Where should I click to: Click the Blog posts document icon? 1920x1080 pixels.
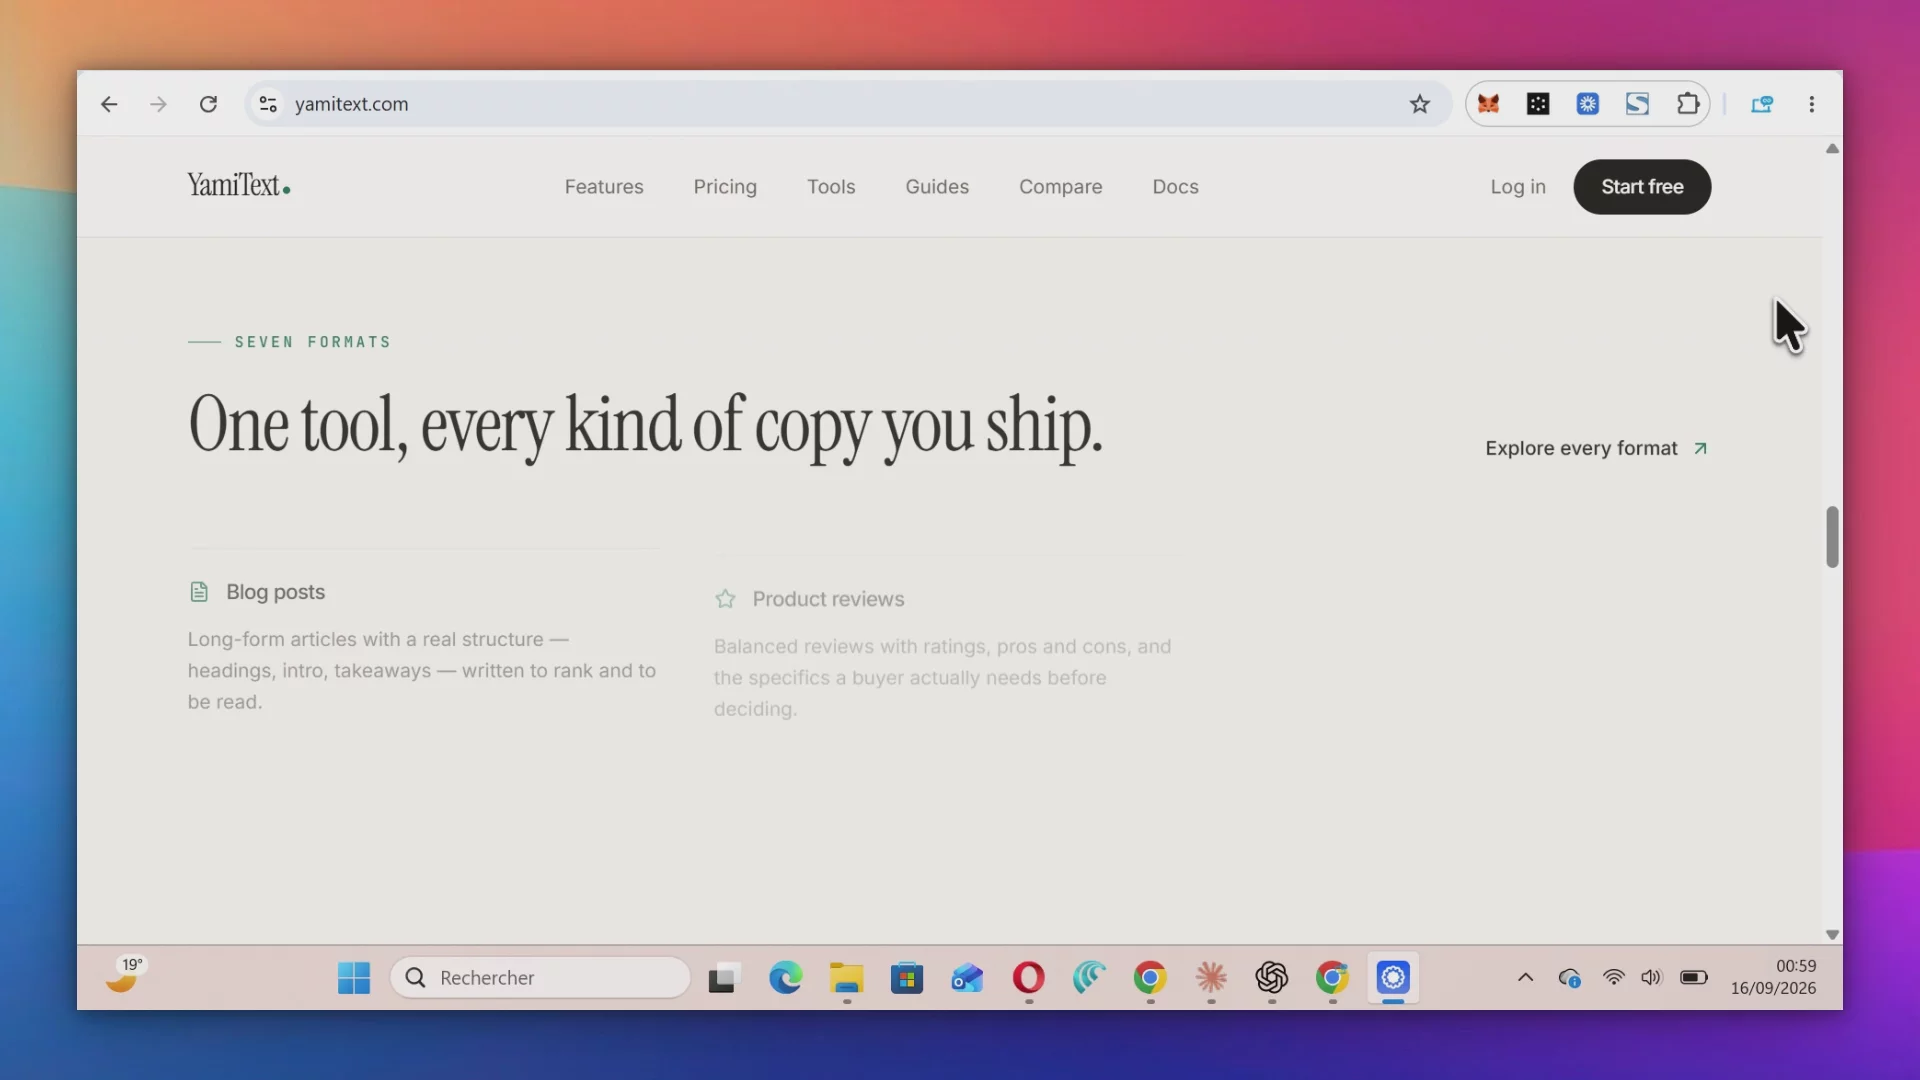tap(199, 592)
